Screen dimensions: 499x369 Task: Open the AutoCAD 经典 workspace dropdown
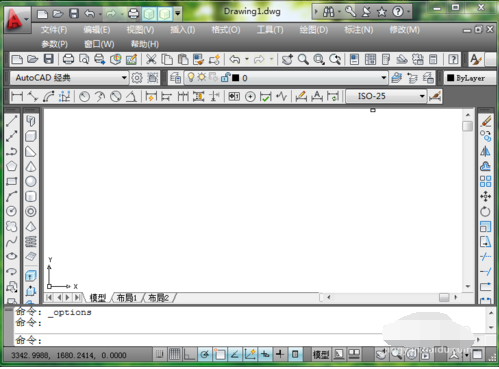click(69, 78)
